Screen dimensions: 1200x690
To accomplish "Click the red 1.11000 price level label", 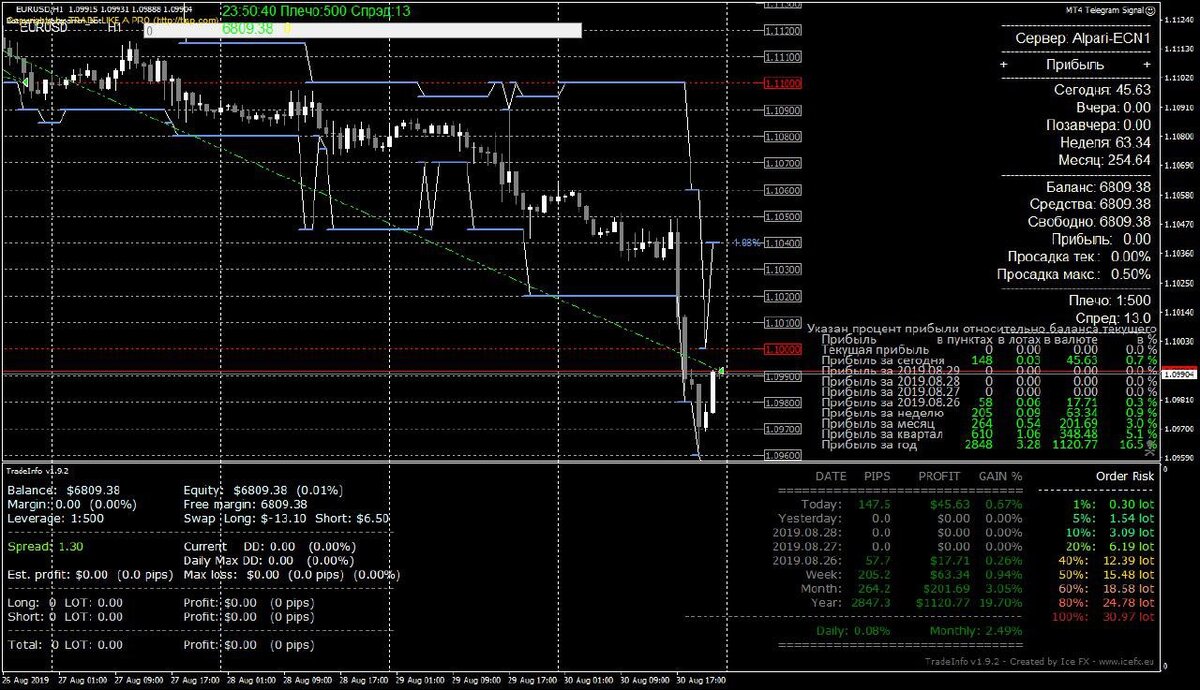I will (x=782, y=83).
